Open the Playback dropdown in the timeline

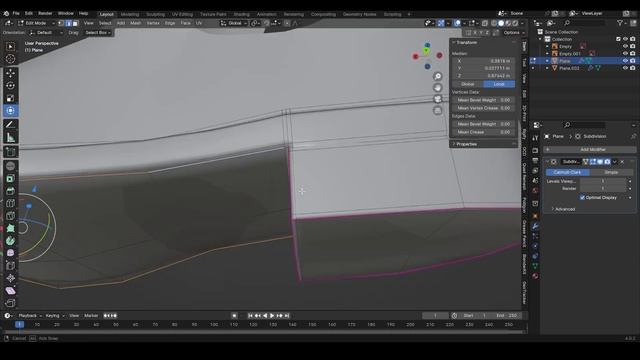(x=30, y=316)
